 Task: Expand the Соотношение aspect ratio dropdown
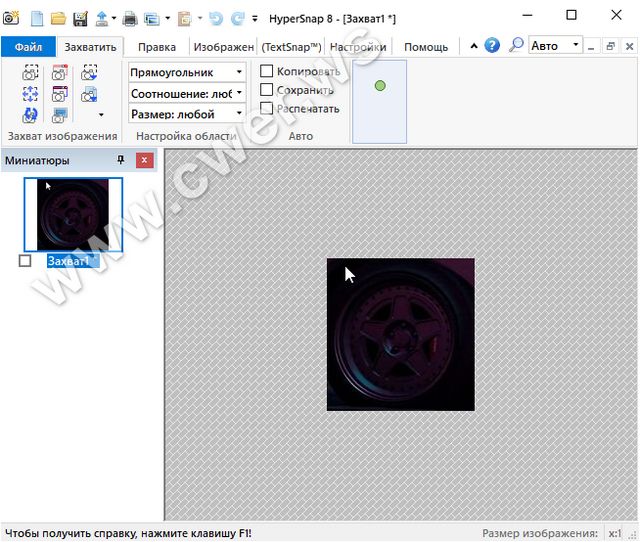pyautogui.click(x=186, y=93)
